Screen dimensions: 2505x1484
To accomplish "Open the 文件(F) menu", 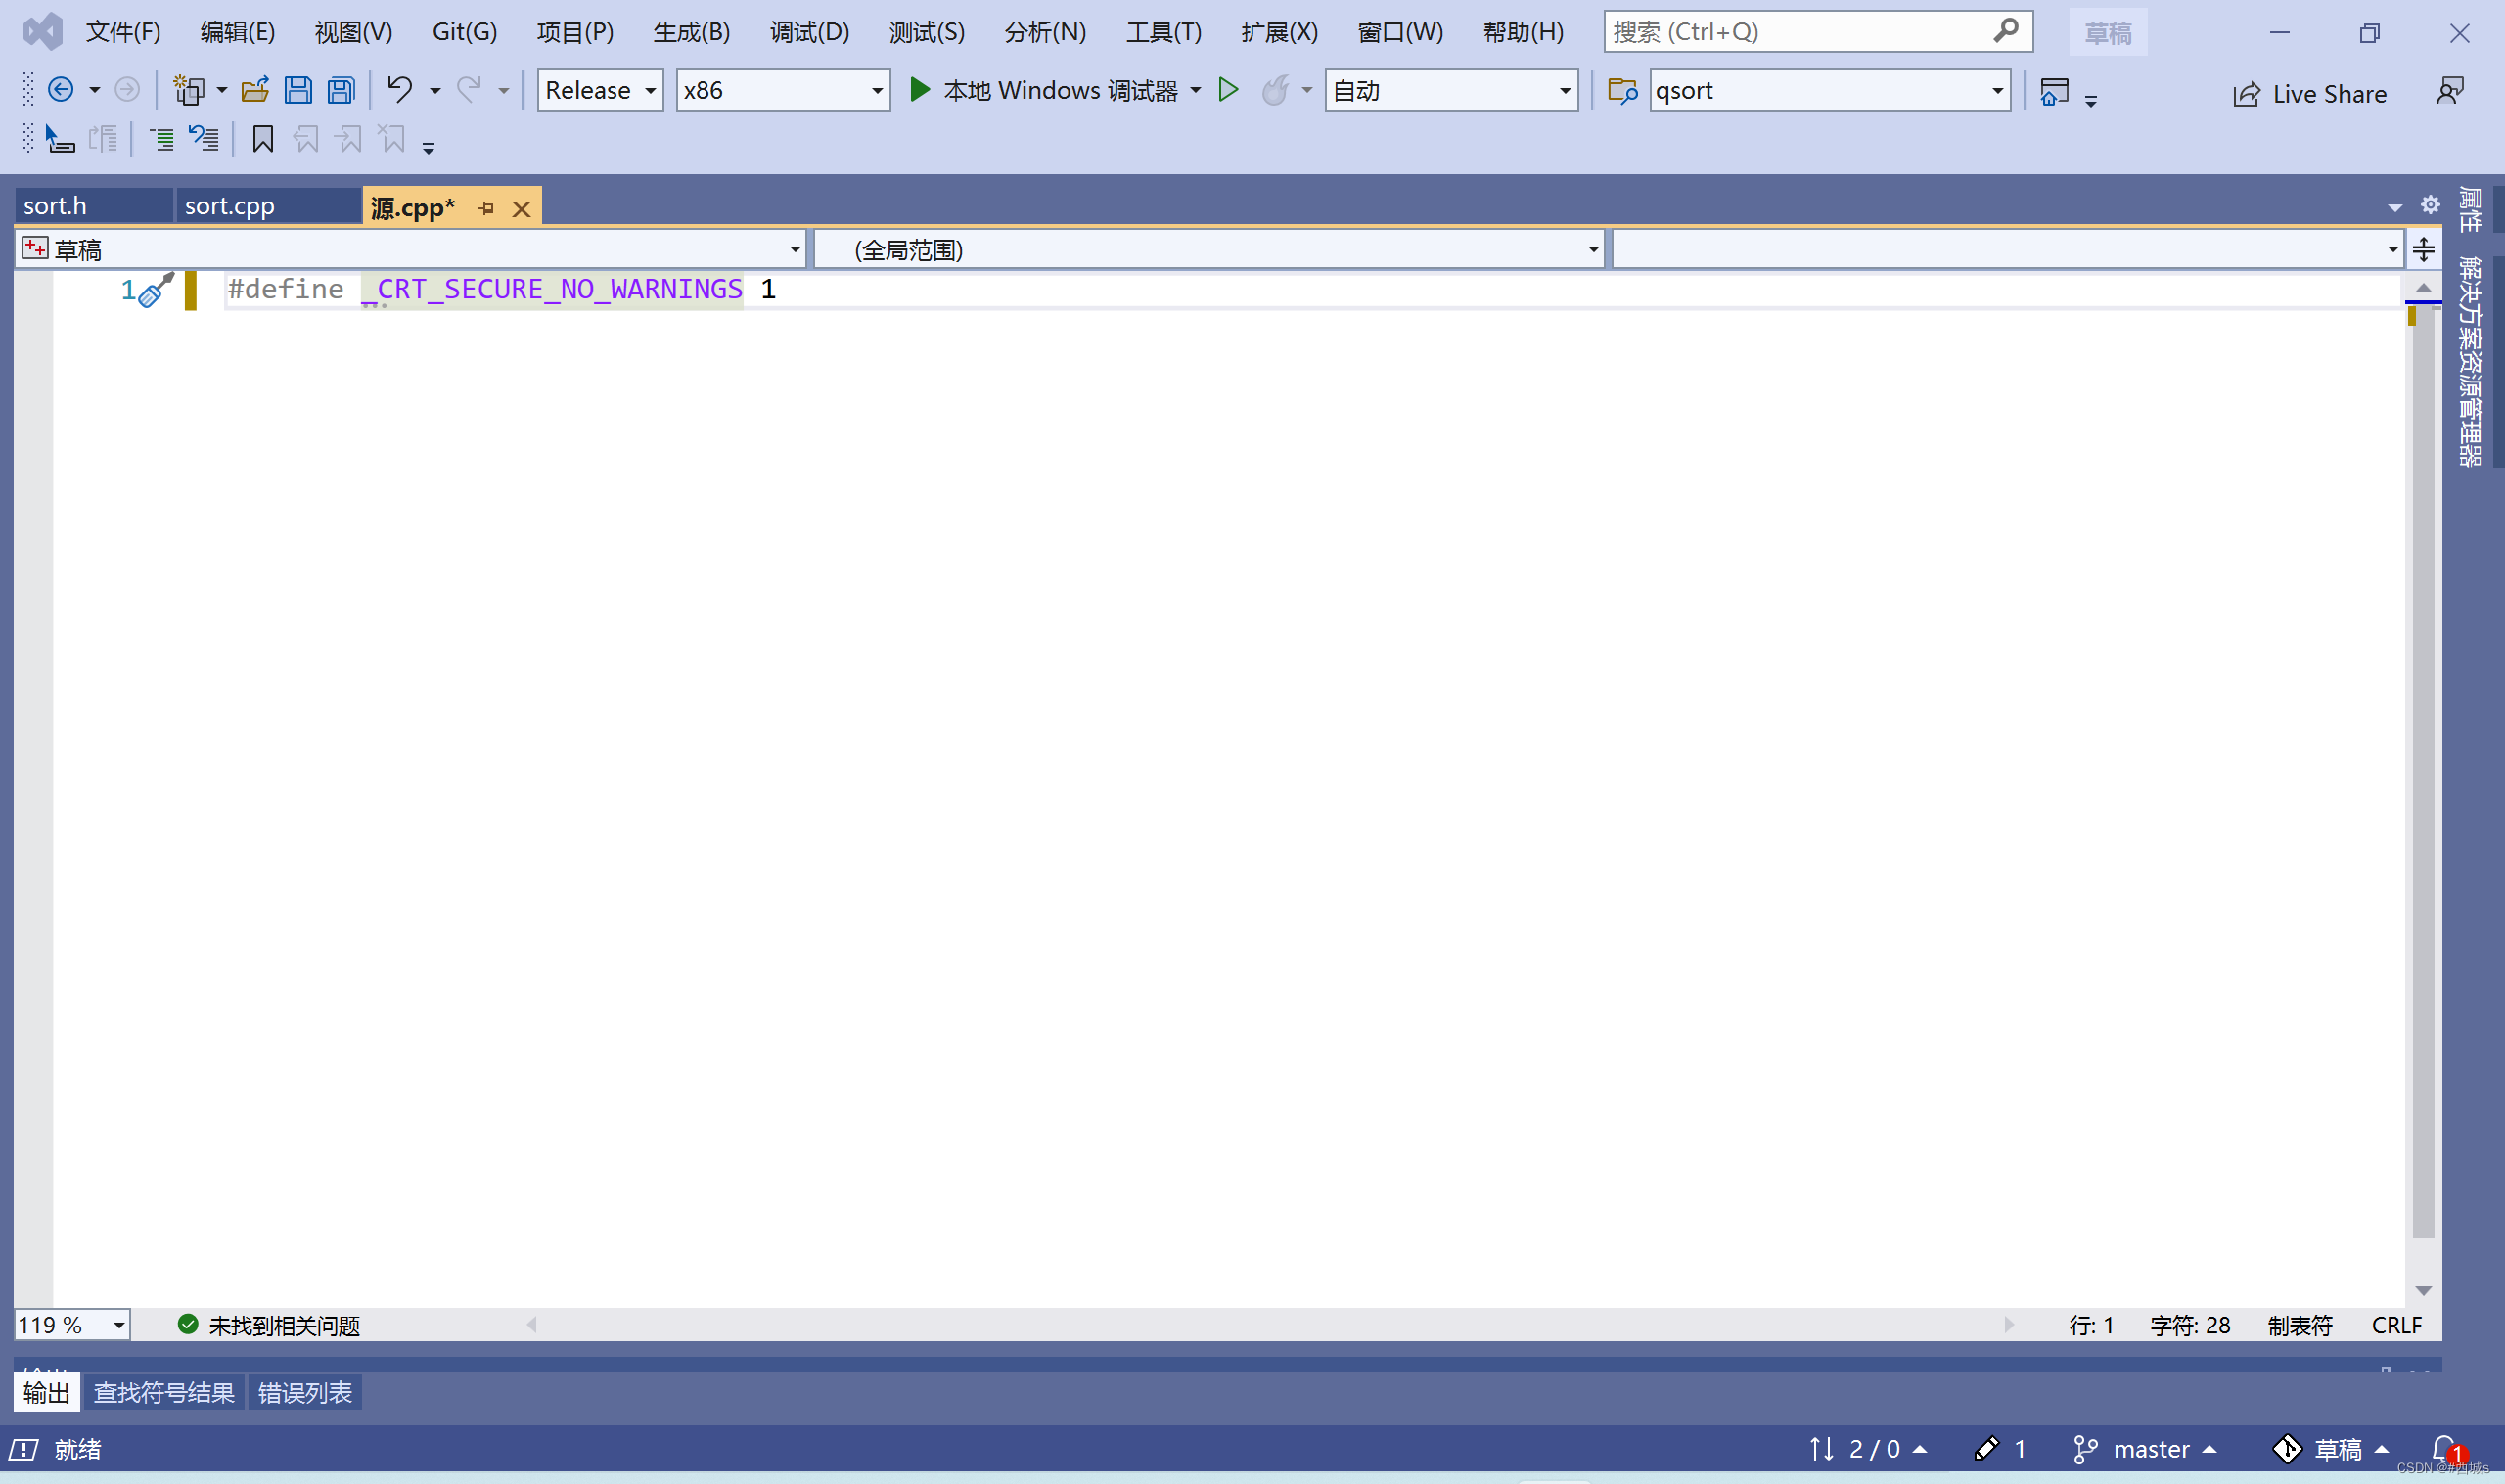I will [x=123, y=32].
